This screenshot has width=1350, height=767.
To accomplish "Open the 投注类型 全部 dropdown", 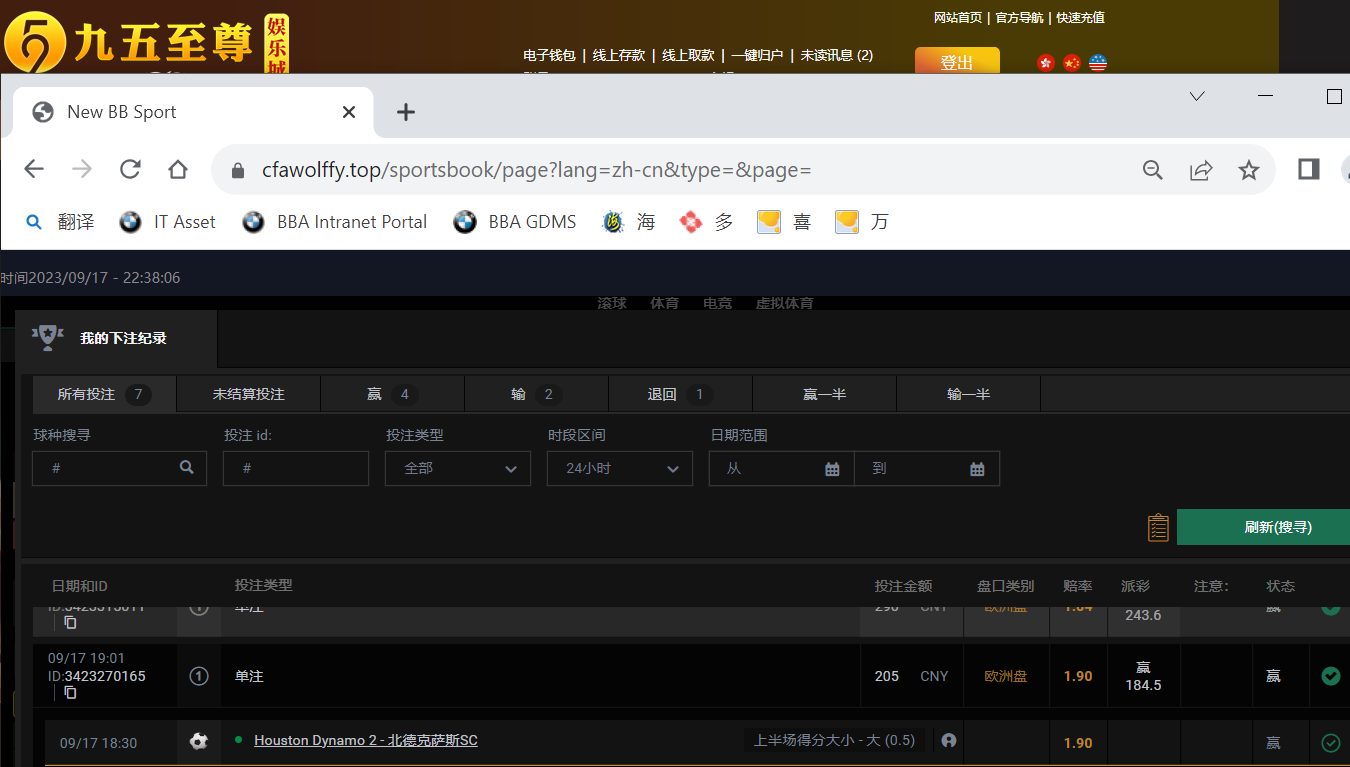I will pos(458,468).
